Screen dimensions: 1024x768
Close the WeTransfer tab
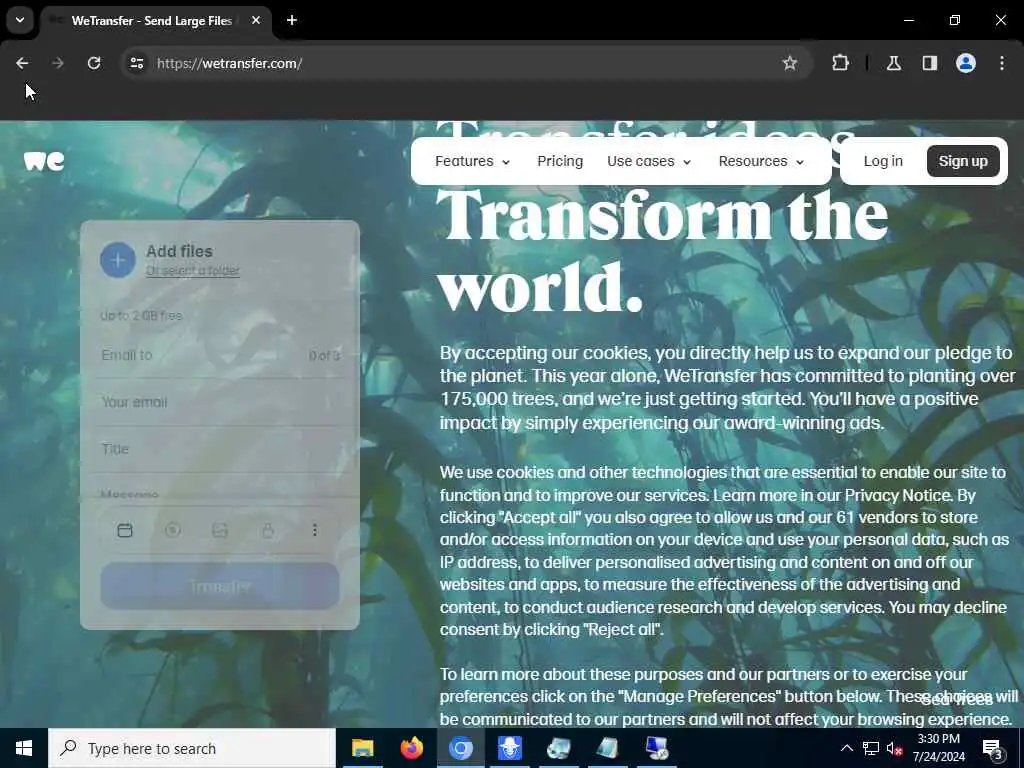pyautogui.click(x=256, y=20)
